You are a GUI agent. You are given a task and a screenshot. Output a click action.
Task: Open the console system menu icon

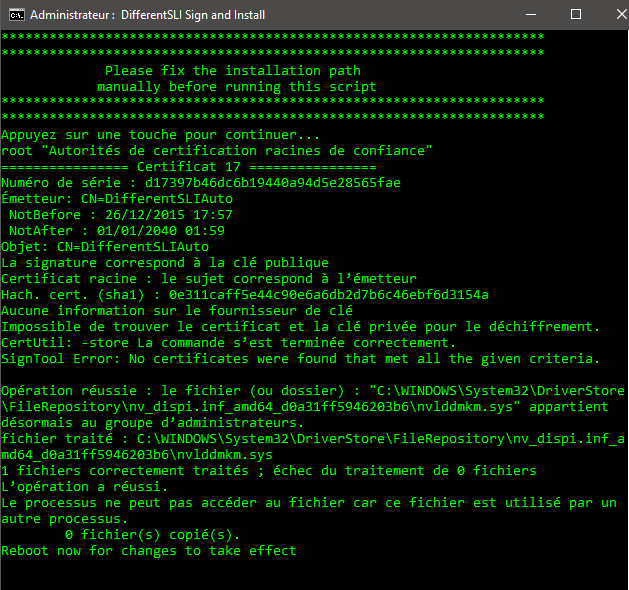click(x=17, y=15)
